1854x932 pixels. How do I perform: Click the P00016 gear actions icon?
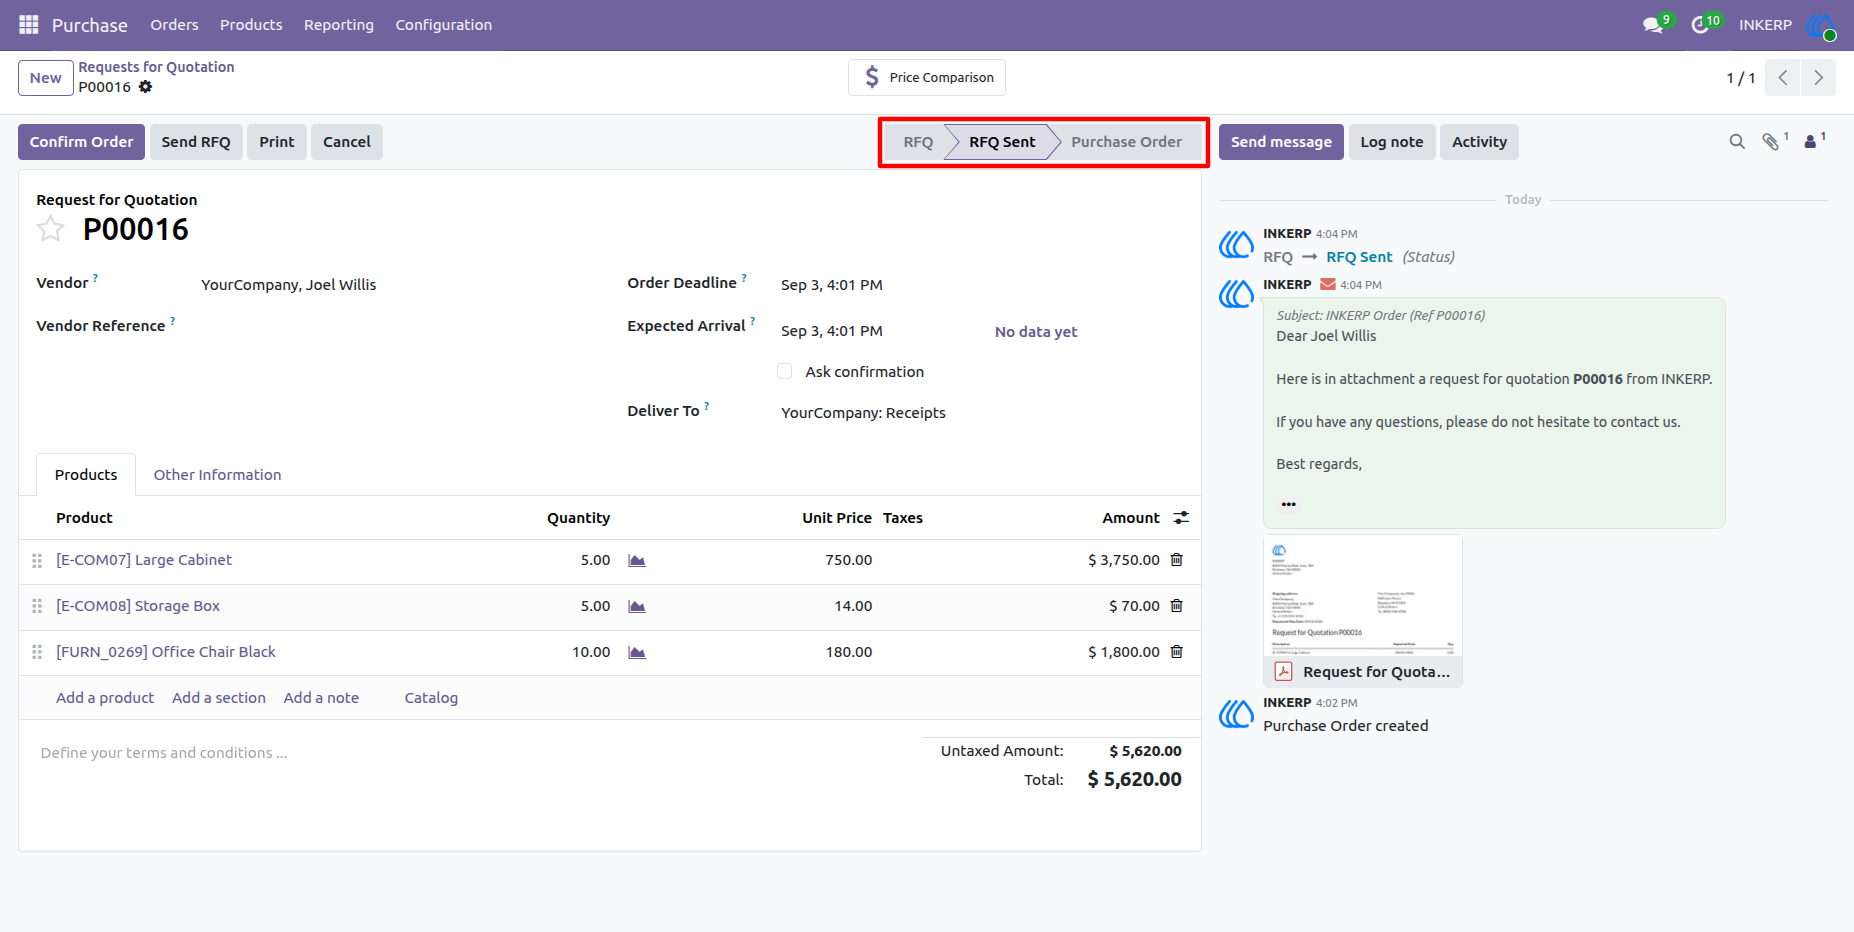pos(146,87)
